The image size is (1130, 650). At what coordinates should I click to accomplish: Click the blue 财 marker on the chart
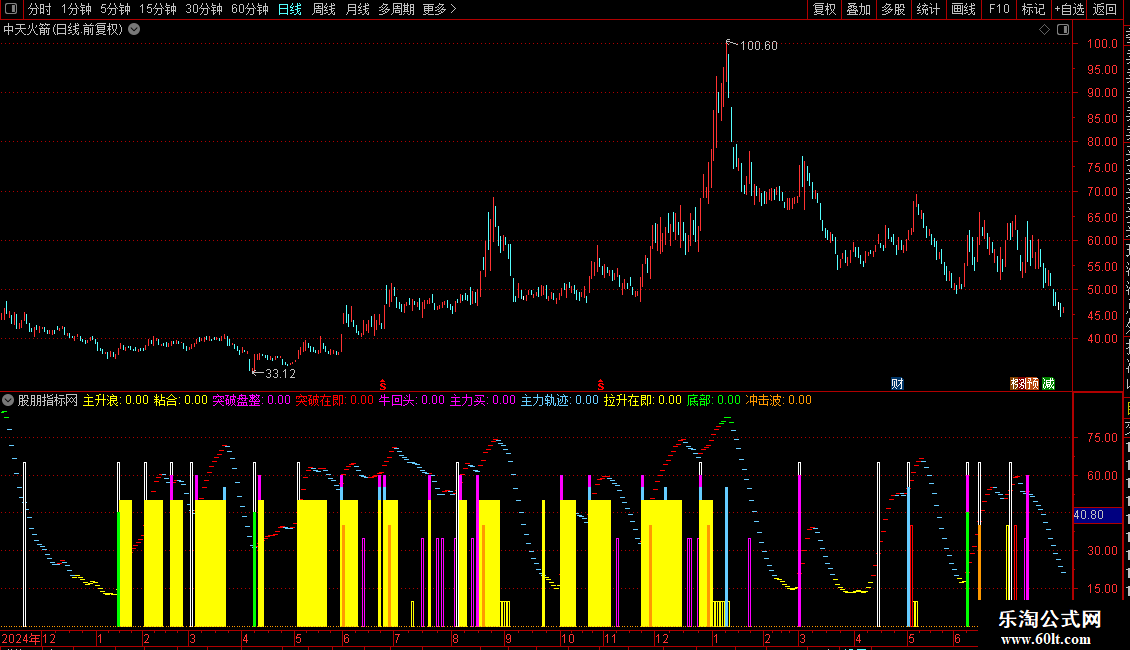[897, 383]
